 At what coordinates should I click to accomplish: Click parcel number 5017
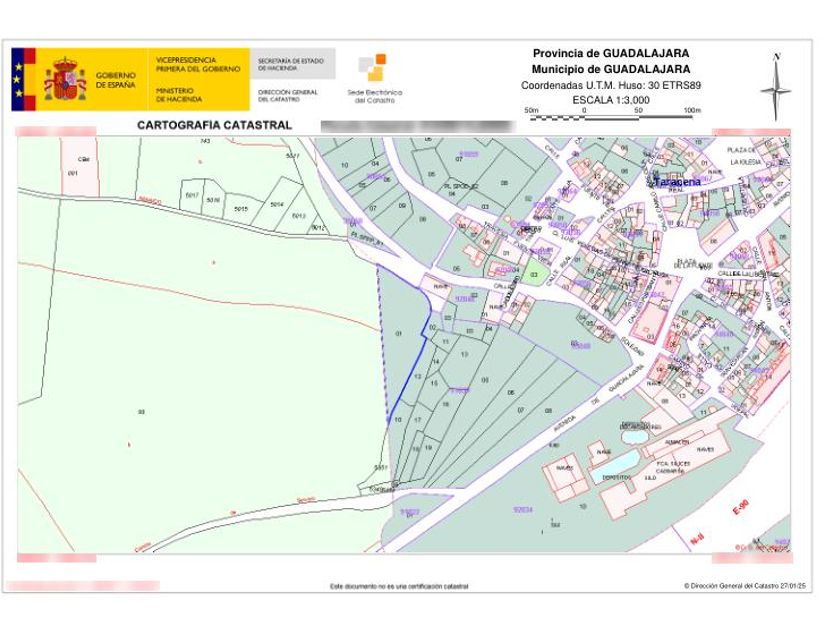[192, 196]
